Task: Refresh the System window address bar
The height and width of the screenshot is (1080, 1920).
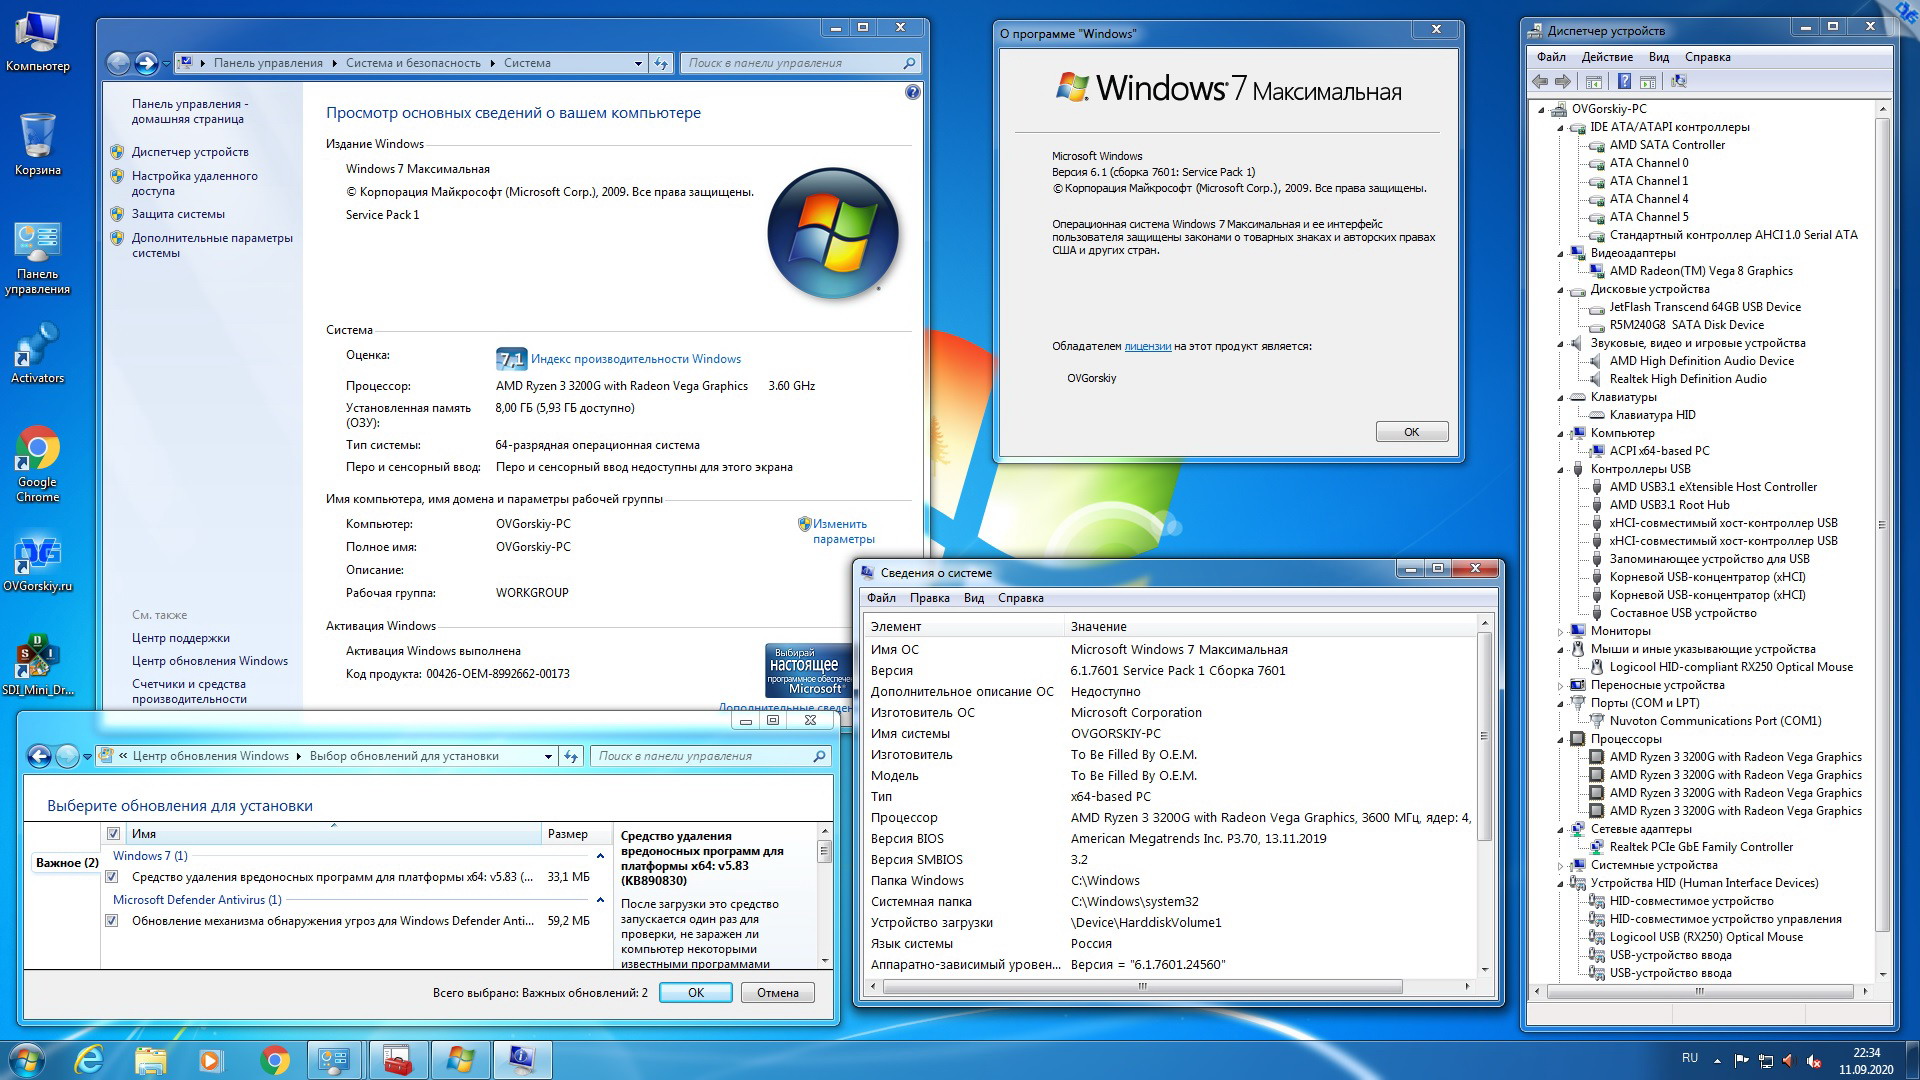Action: point(660,63)
